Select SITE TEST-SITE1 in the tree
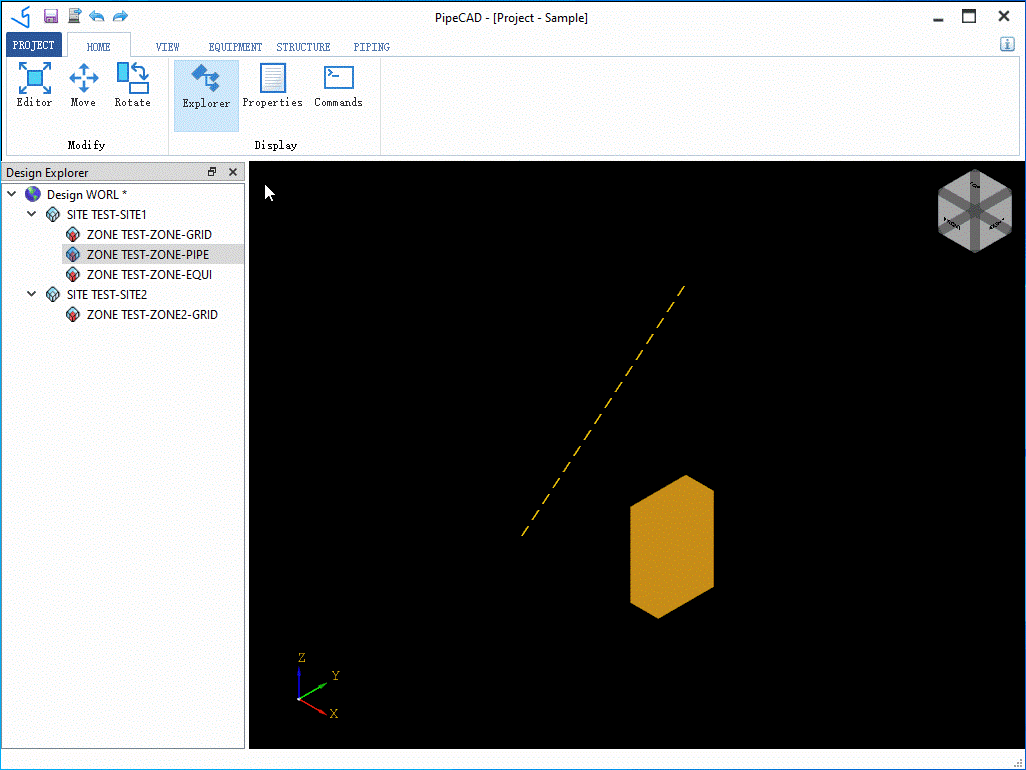The height and width of the screenshot is (770, 1026). [x=107, y=215]
